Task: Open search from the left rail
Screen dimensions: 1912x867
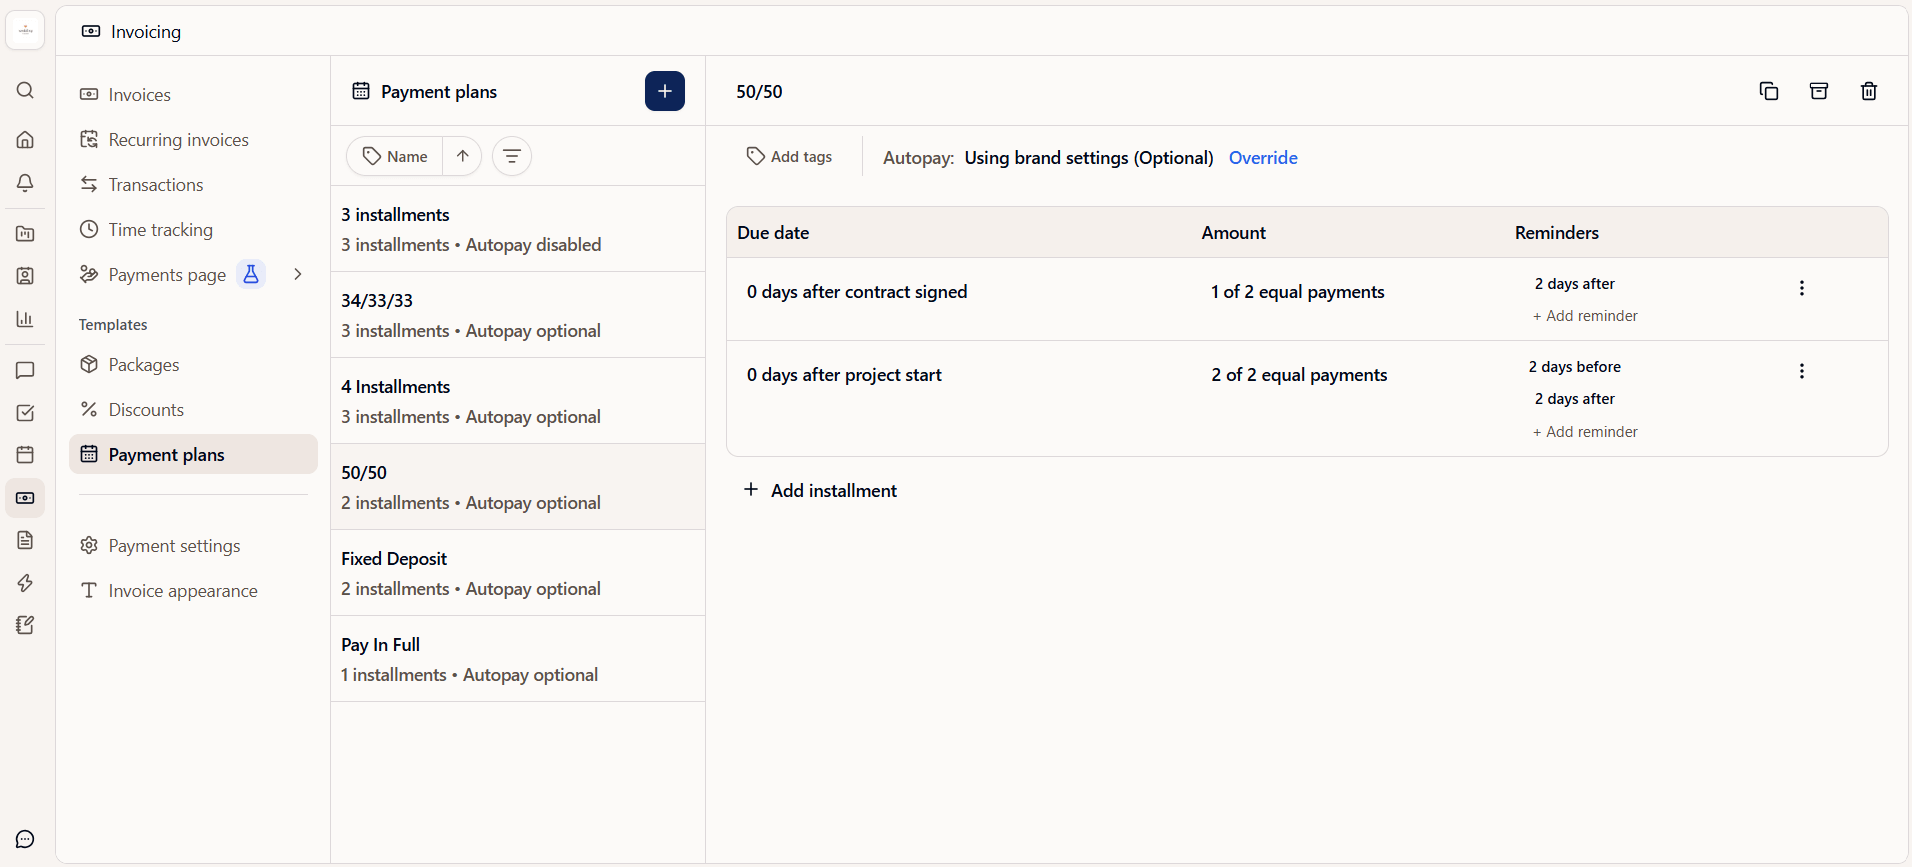Action: tap(25, 91)
